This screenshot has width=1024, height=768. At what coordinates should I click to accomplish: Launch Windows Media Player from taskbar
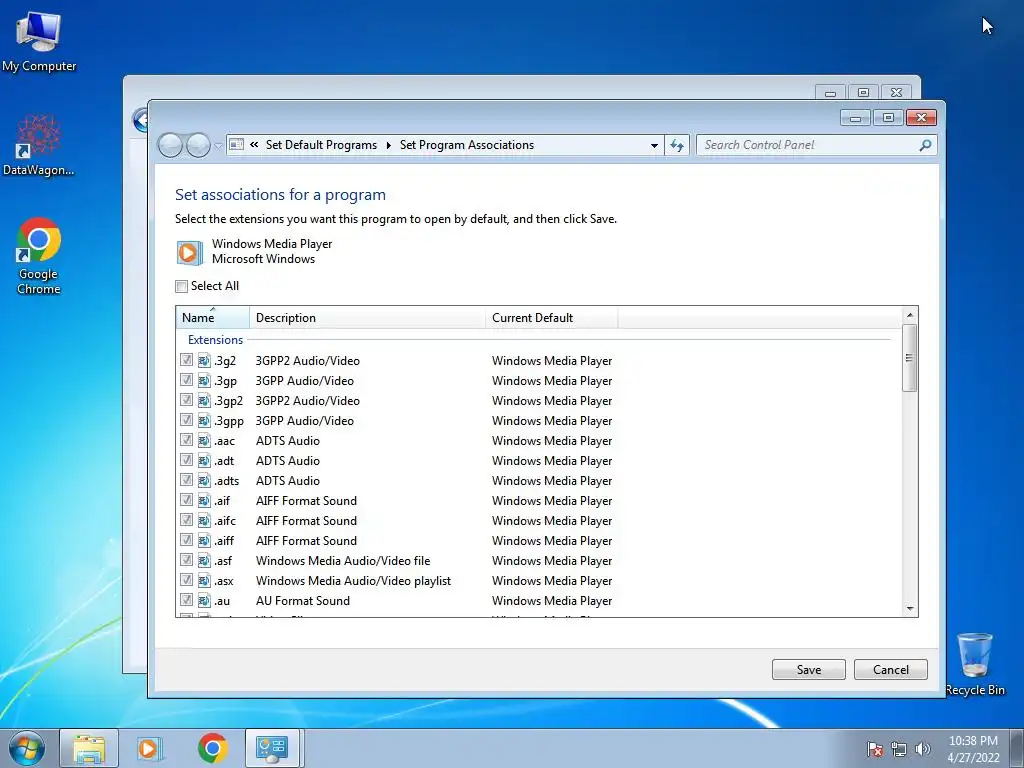tap(149, 748)
